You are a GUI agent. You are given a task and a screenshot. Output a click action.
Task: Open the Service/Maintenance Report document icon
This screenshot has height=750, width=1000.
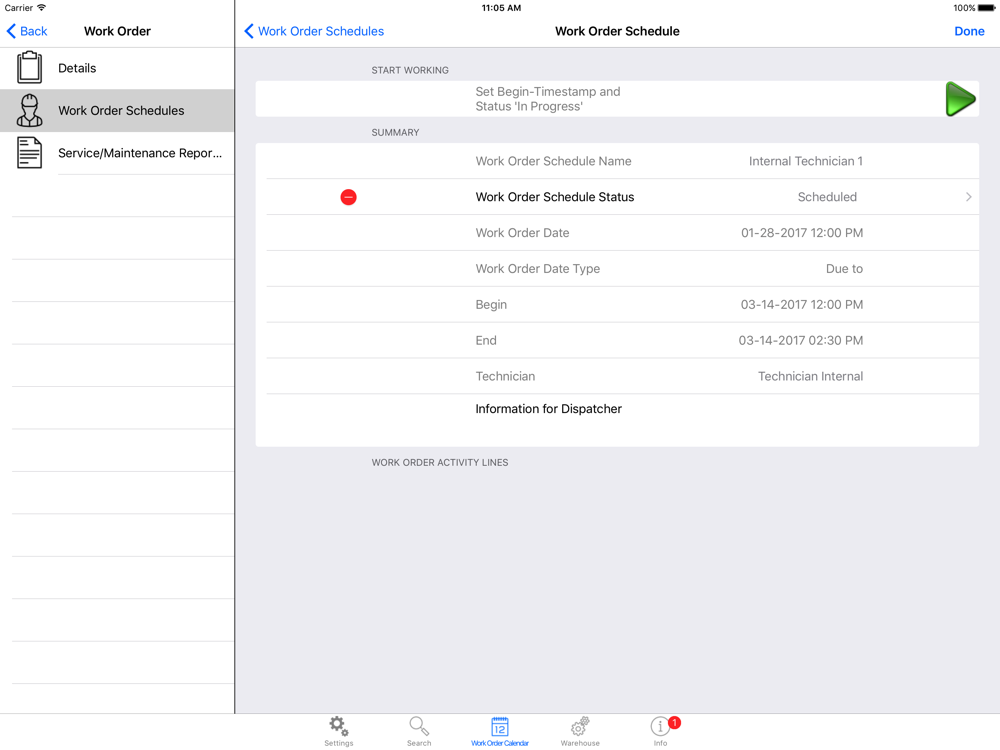pos(29,153)
